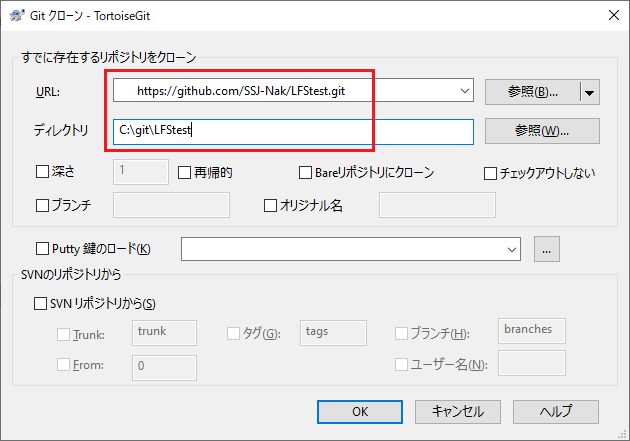
Task: Click the URL field with LFStest.git
Action: point(293,91)
